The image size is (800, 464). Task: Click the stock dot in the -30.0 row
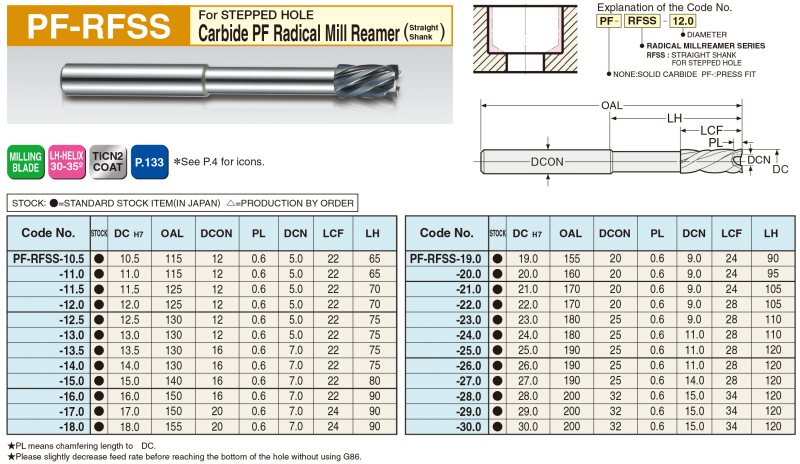click(497, 426)
